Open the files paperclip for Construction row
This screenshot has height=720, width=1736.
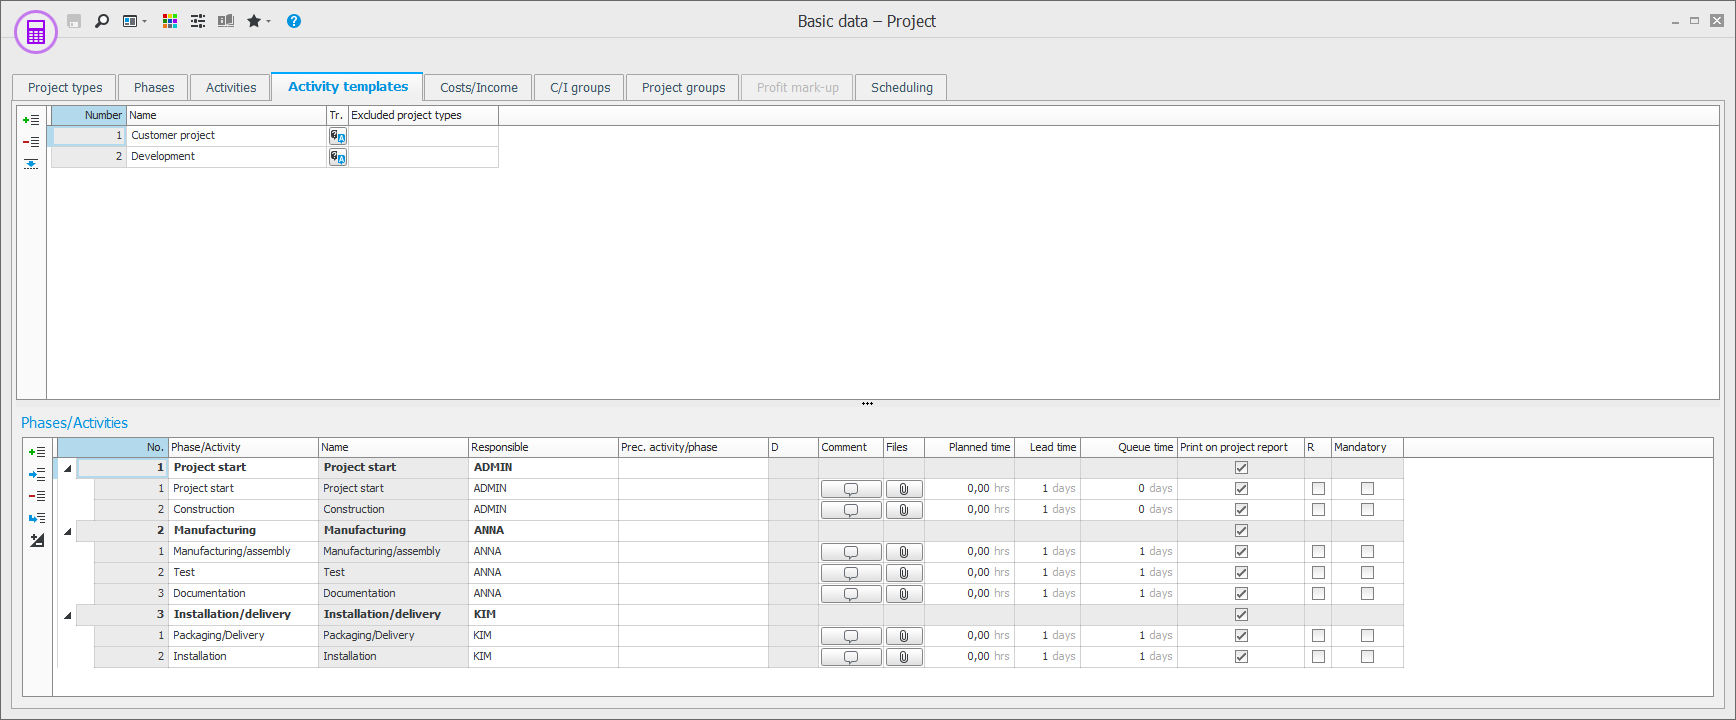coord(904,510)
